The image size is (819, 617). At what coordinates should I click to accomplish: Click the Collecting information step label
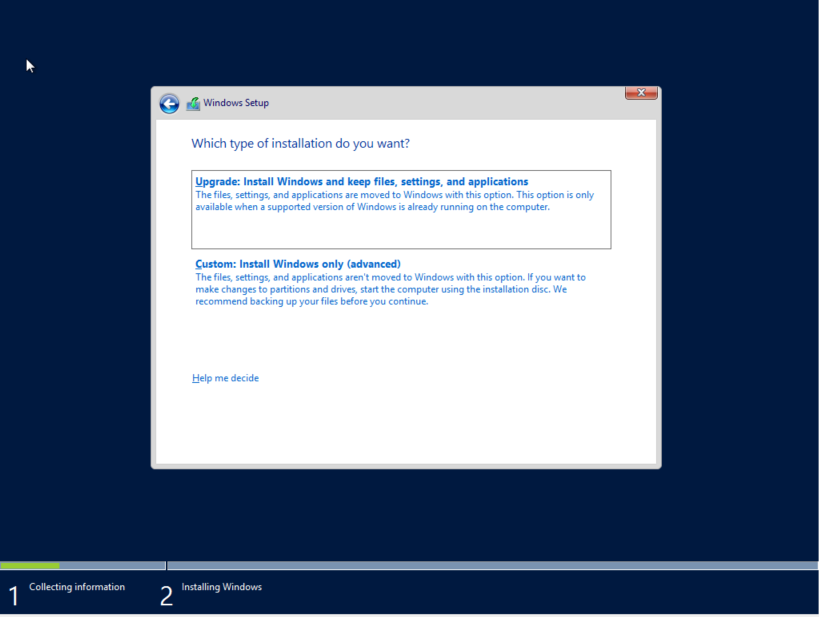pos(79,587)
